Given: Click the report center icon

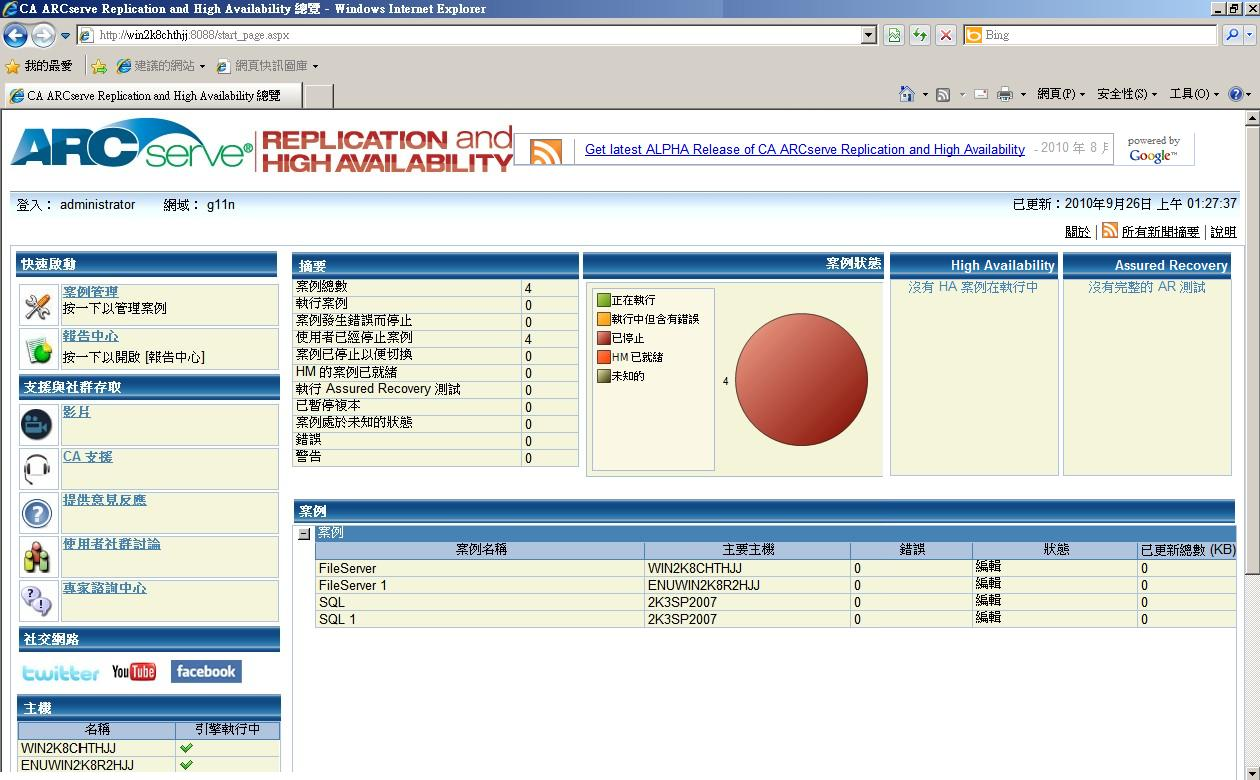Looking at the screenshot, I should 38,350.
